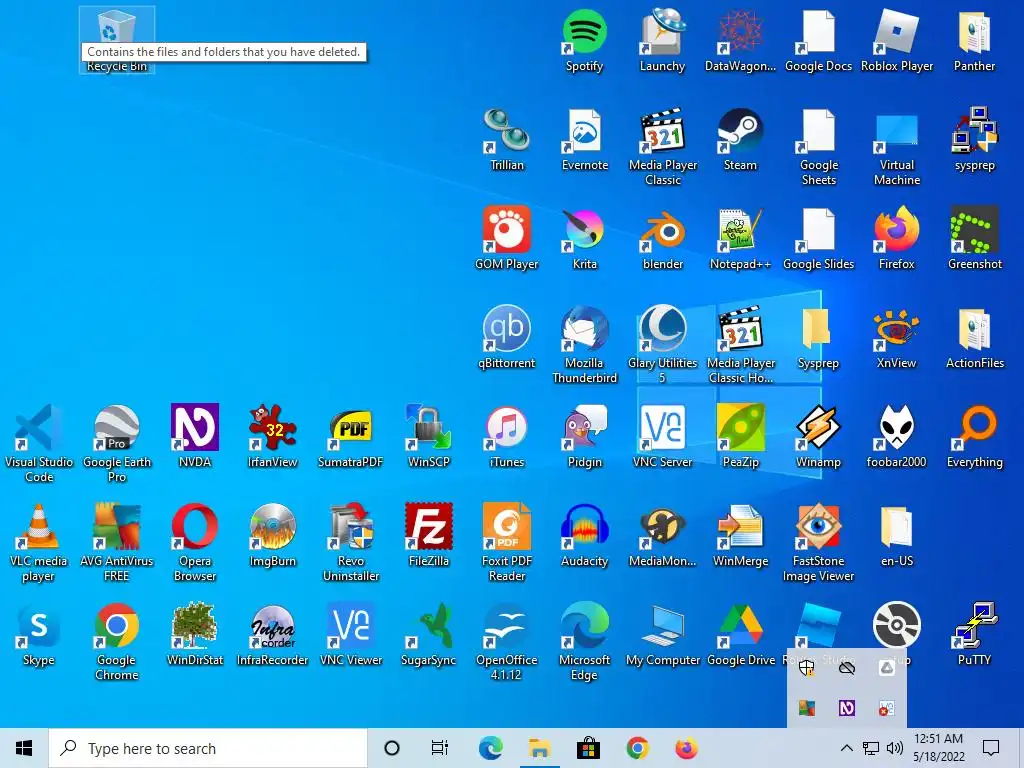The width and height of the screenshot is (1024, 768).
Task: Select the en-US folder
Action: [x=897, y=536]
